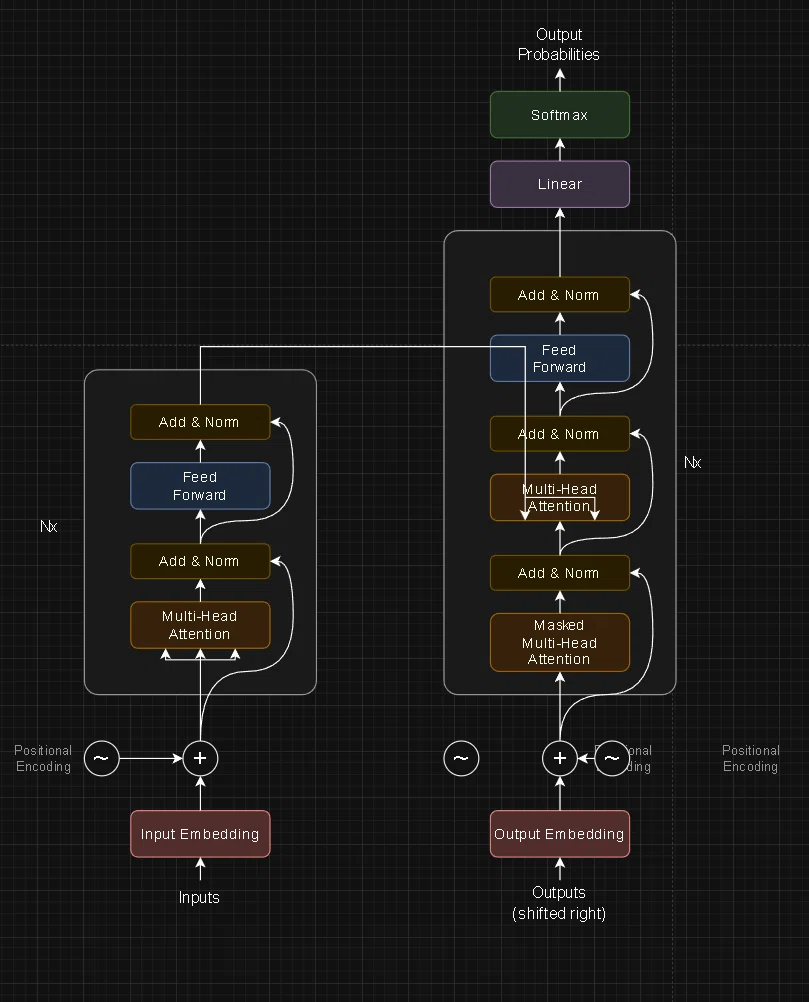809x1002 pixels.
Task: Select the encoder's Multi-Head Attention block
Action: click(x=200, y=625)
